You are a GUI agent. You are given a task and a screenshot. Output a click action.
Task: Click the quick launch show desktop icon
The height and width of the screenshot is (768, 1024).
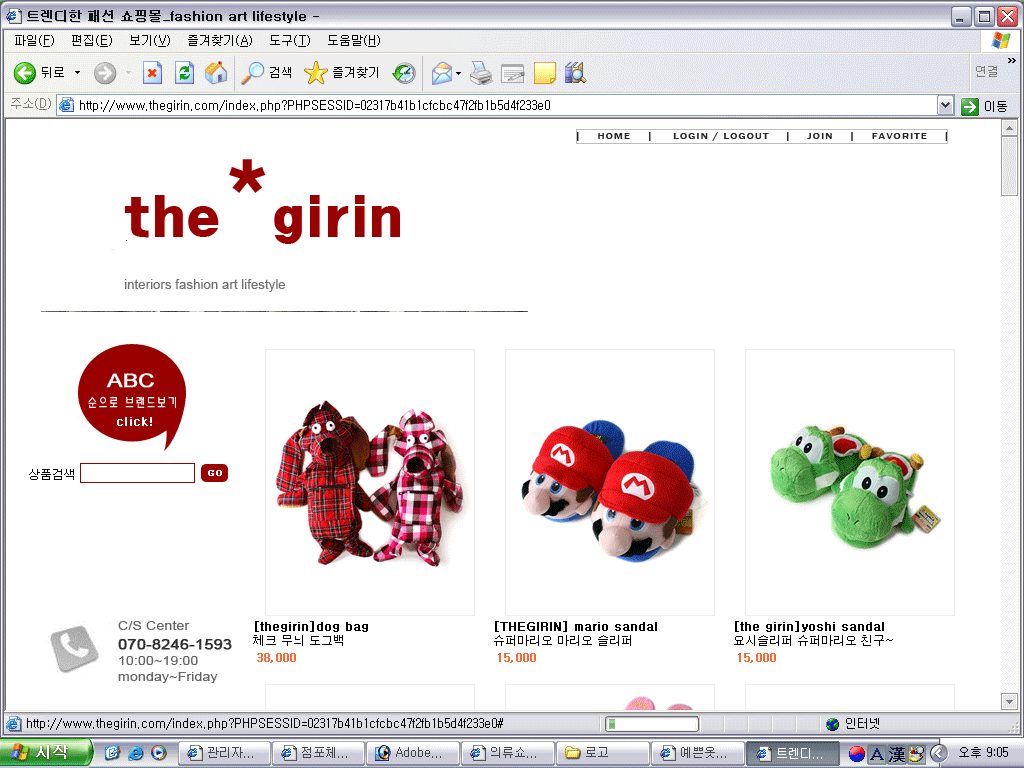[112, 753]
